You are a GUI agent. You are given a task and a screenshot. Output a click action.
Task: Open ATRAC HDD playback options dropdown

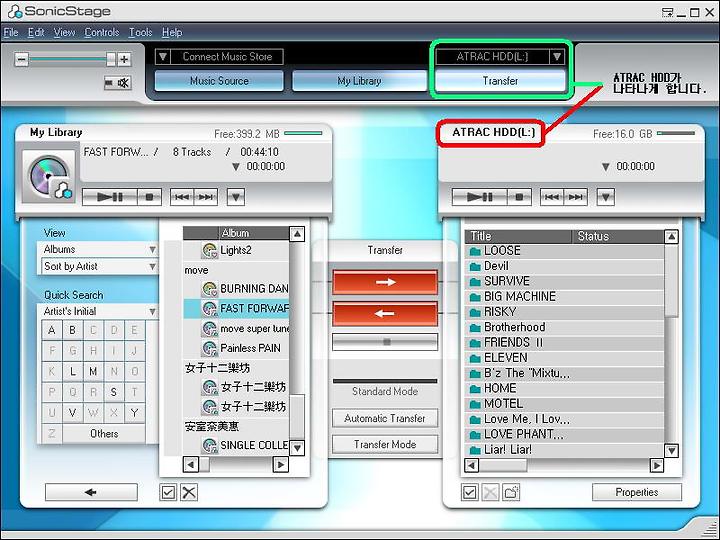coord(606,197)
